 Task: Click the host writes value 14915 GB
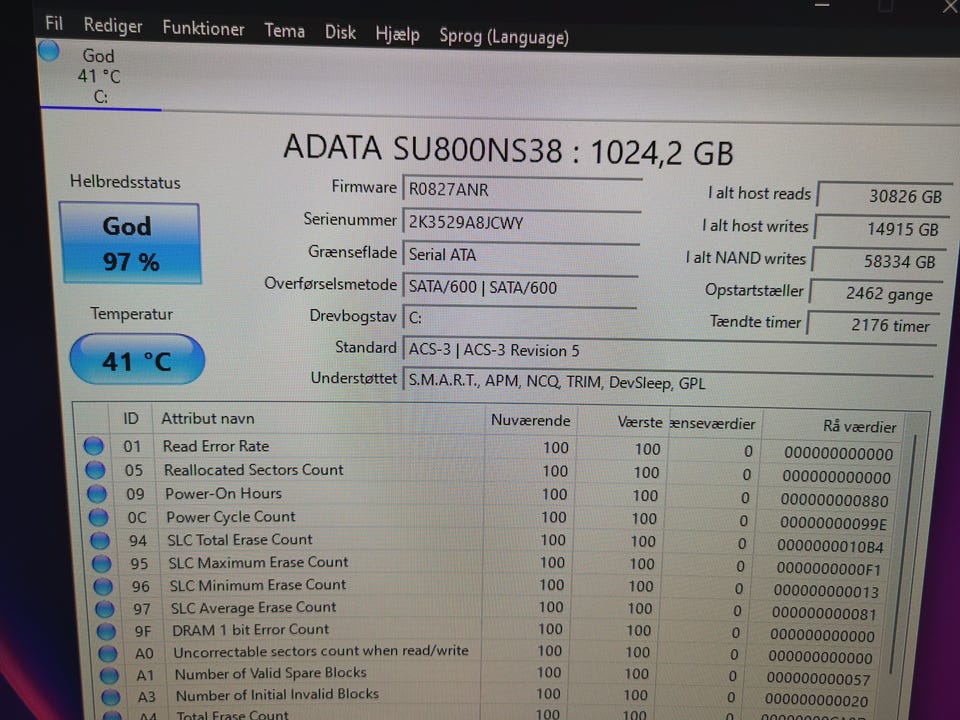point(882,229)
